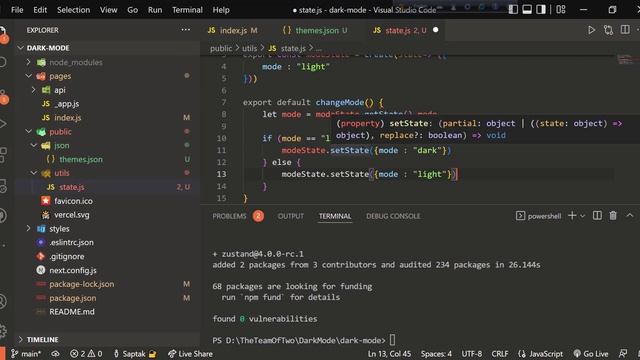Create new terminal with plus icon
Viewport: 640px width, 360px height.
[x=572, y=216]
